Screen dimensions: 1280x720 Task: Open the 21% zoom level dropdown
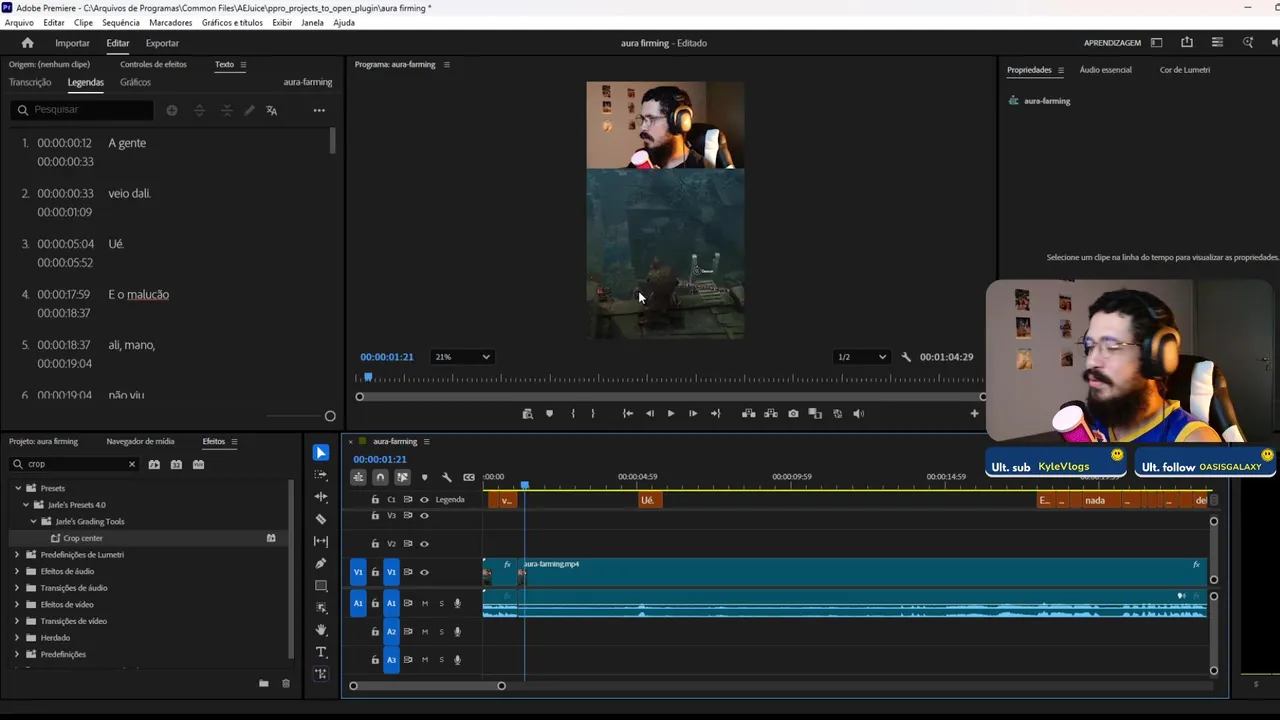point(462,357)
